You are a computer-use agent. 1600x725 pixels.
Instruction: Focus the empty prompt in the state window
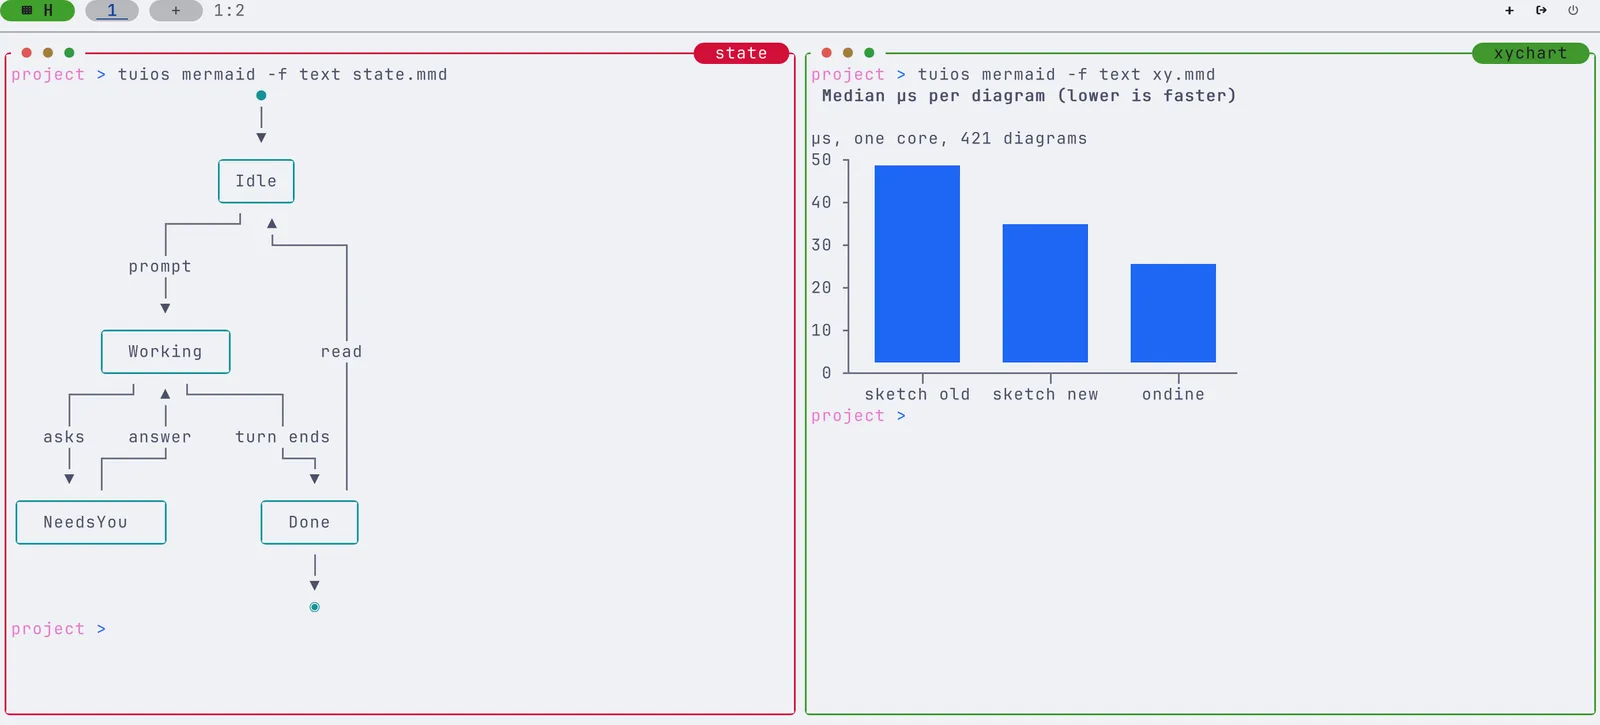click(x=58, y=629)
